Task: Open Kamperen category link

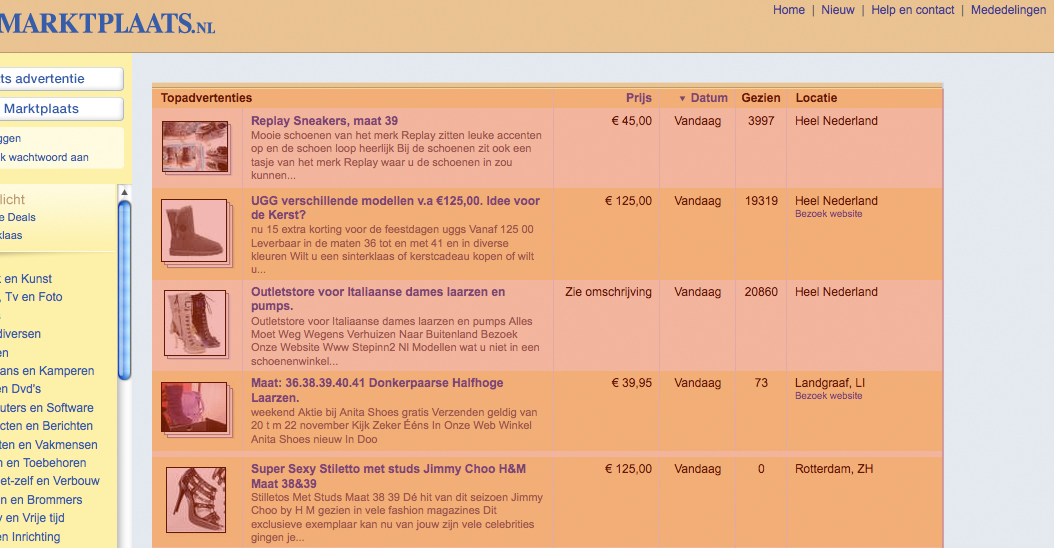Action: tap(47, 371)
